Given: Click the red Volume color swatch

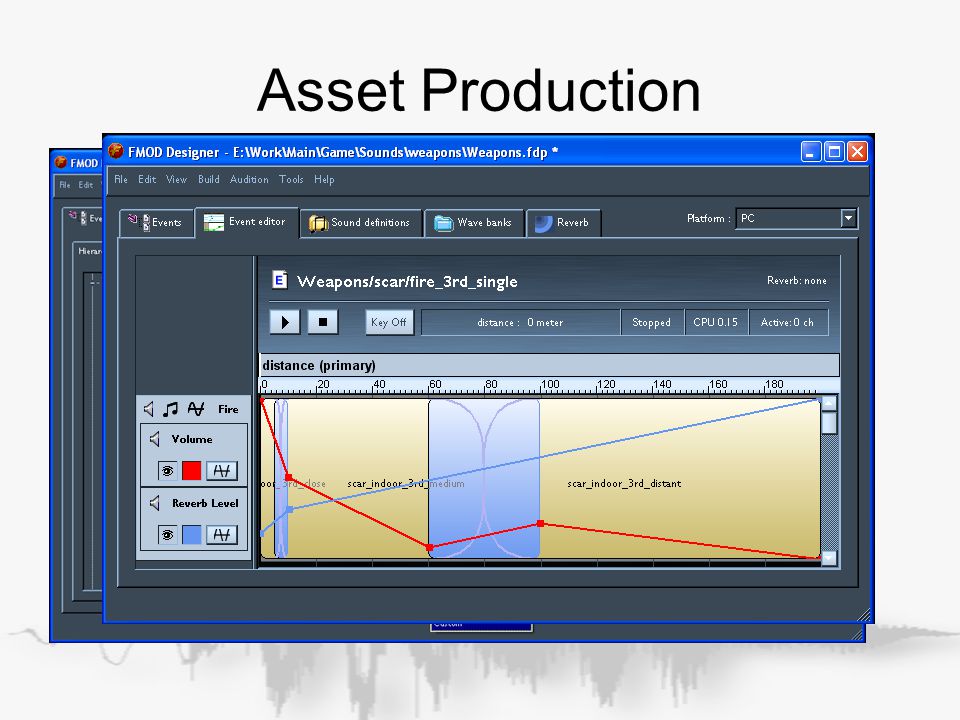Looking at the screenshot, I should point(192,471).
